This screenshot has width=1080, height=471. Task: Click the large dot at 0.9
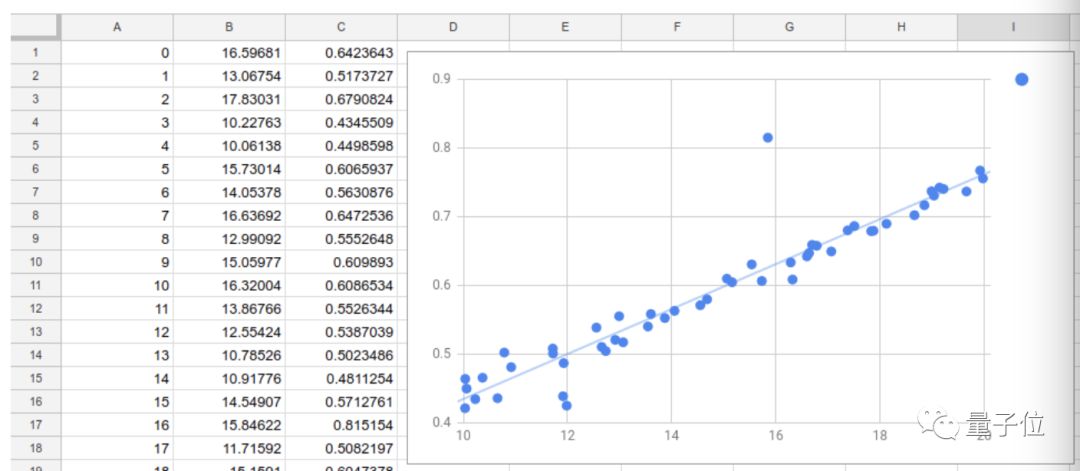[x=1021, y=79]
